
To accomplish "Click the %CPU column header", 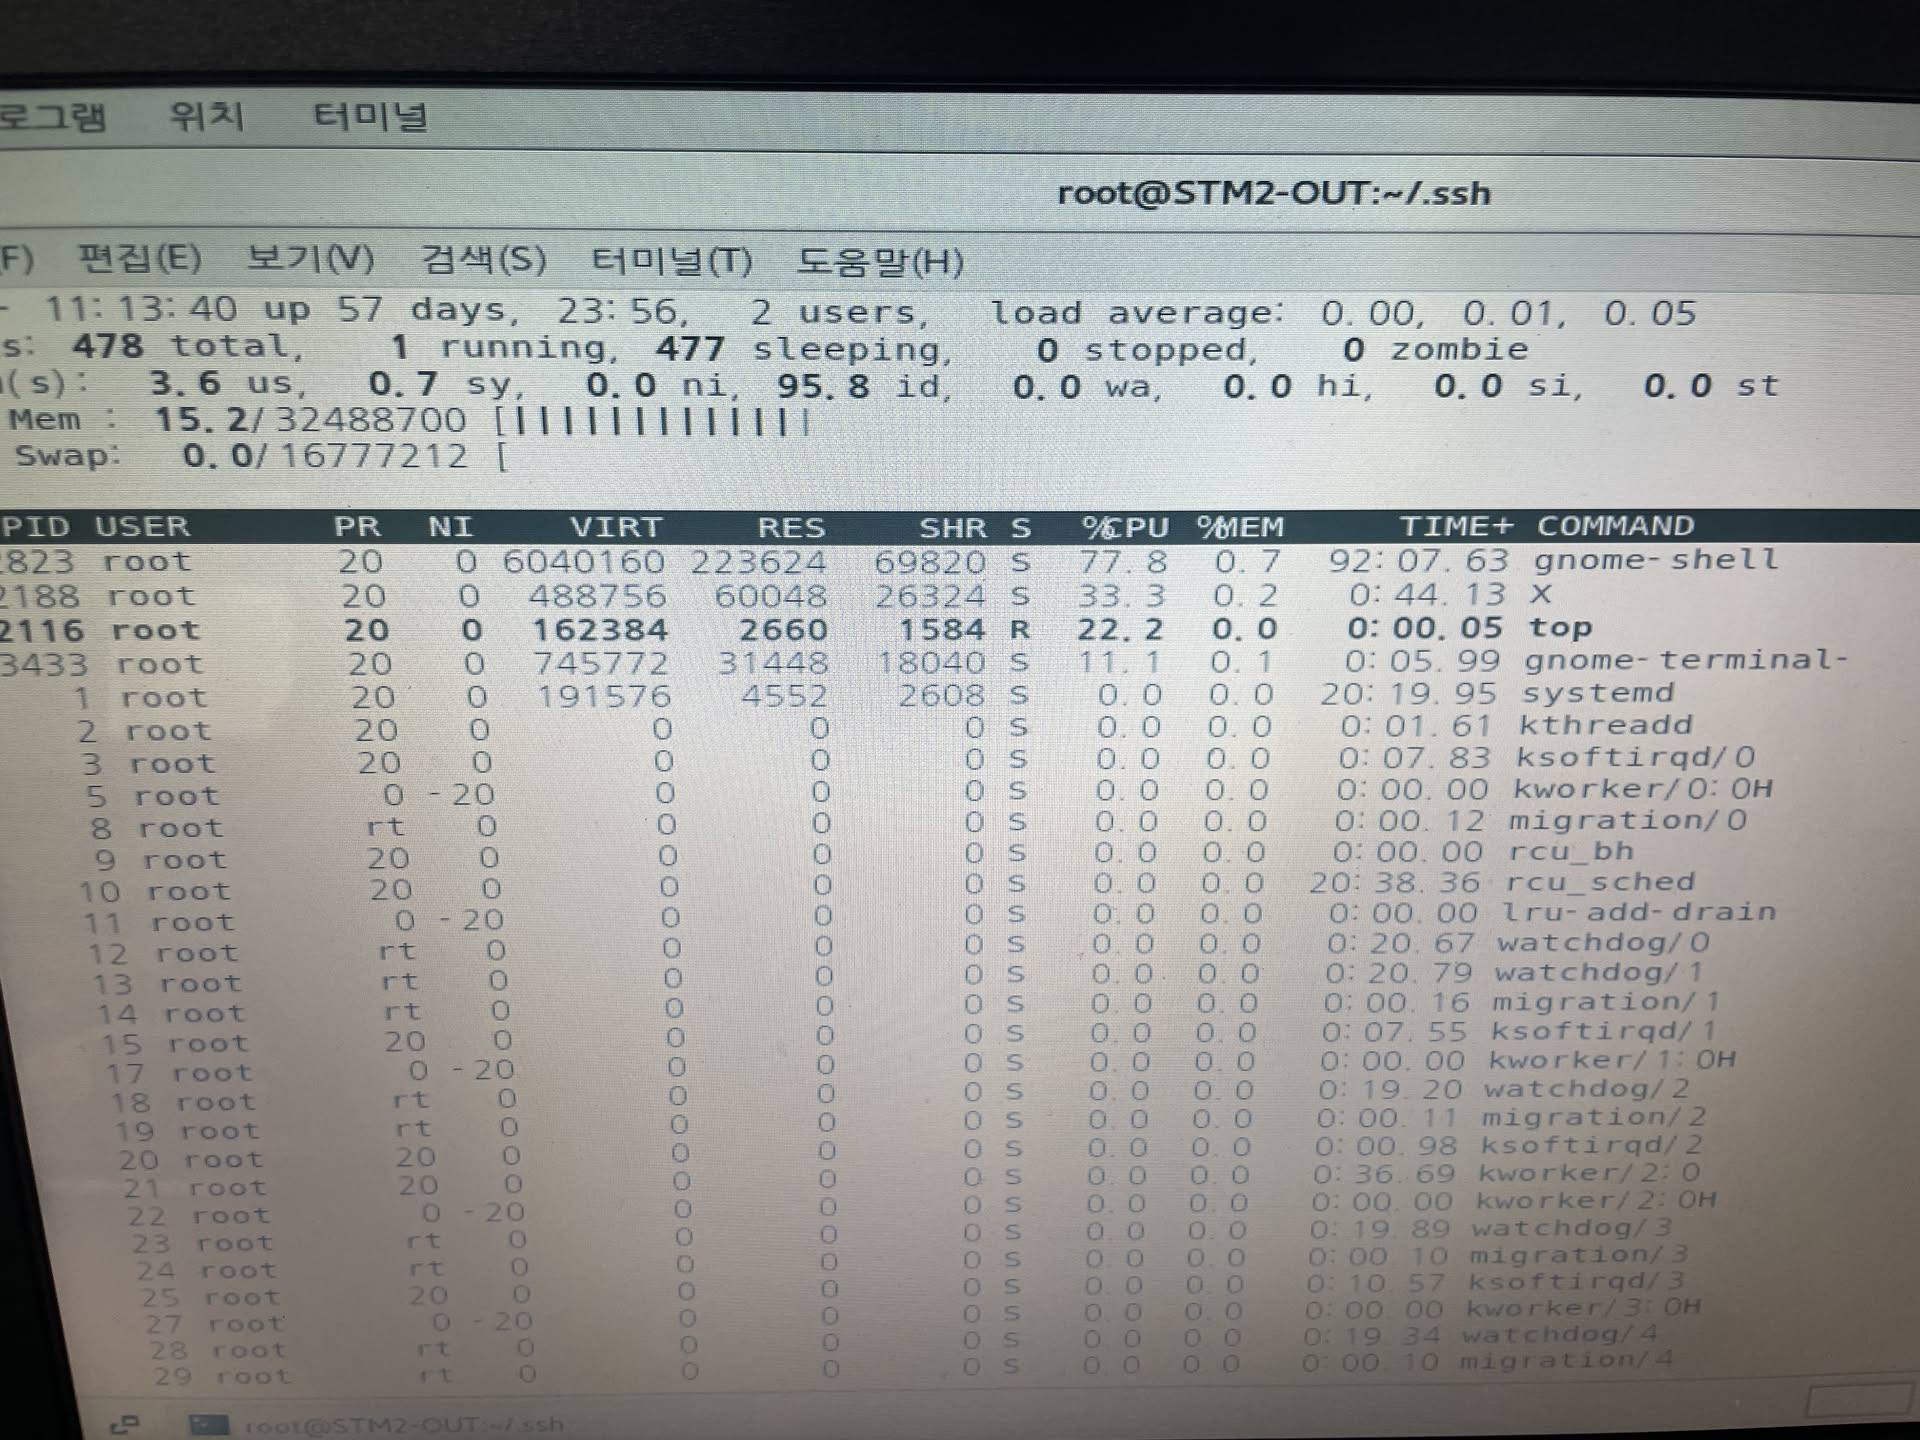I will click(1125, 527).
